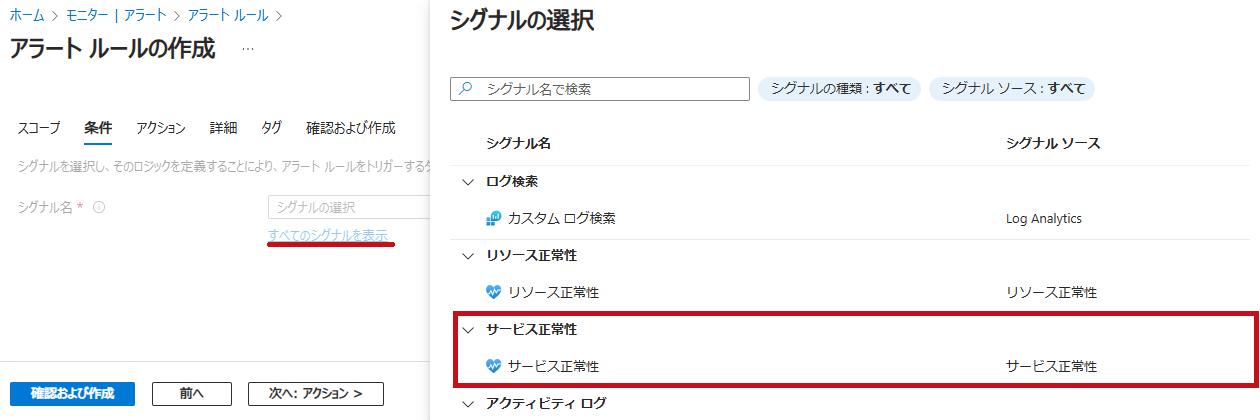Open the シグナル ソース filter
The image size is (1260, 420).
(x=1012, y=89)
